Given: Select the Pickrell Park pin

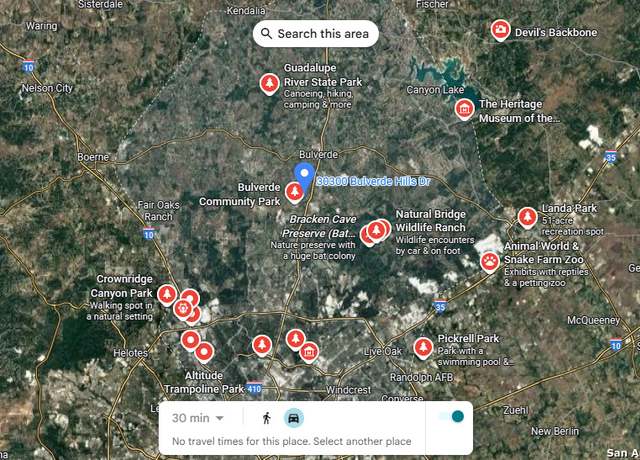Looking at the screenshot, I should 423,348.
